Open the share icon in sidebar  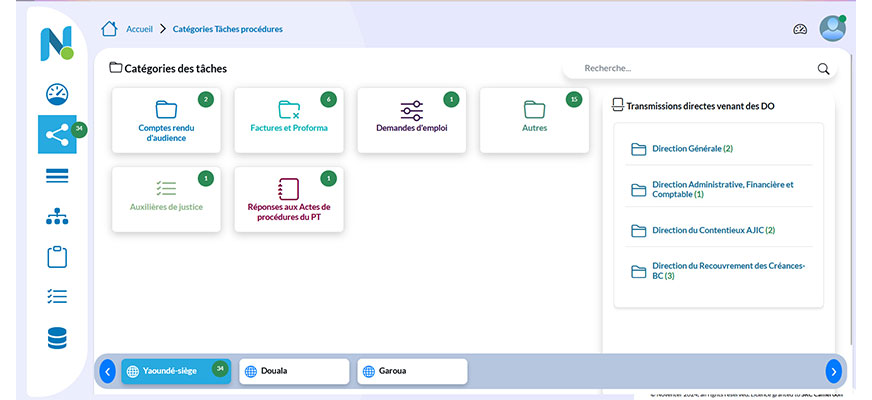click(57, 135)
